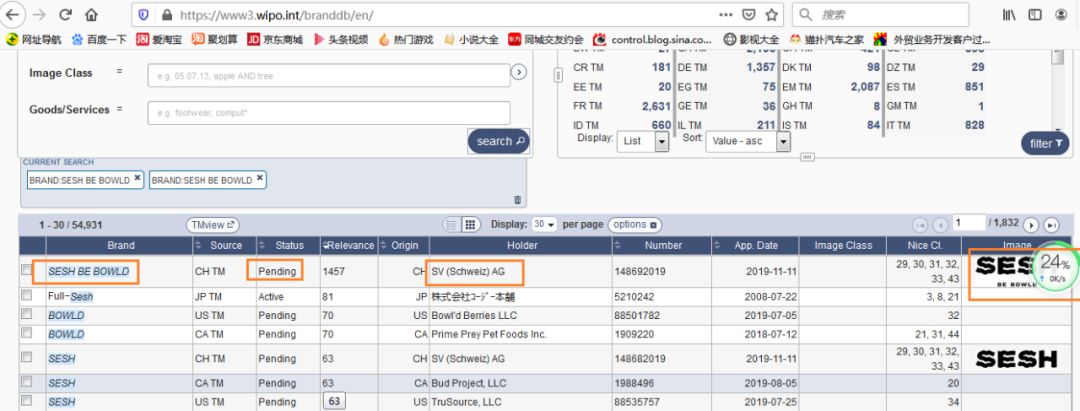
Task: Bookmark this page with the star
Action: tap(771, 14)
